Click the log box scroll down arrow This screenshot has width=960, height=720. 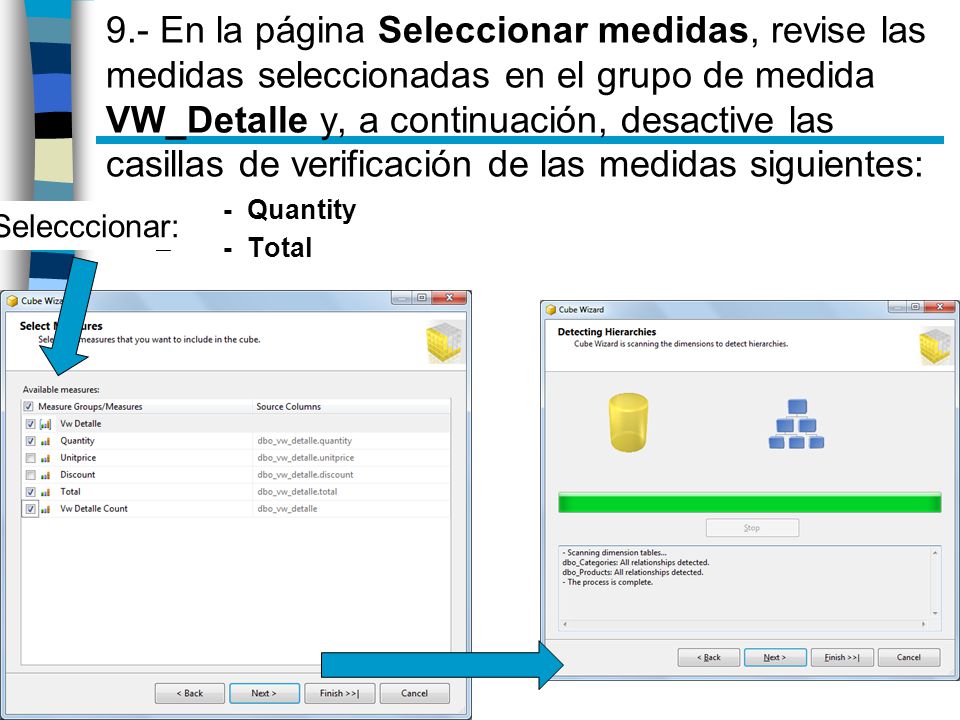935,613
